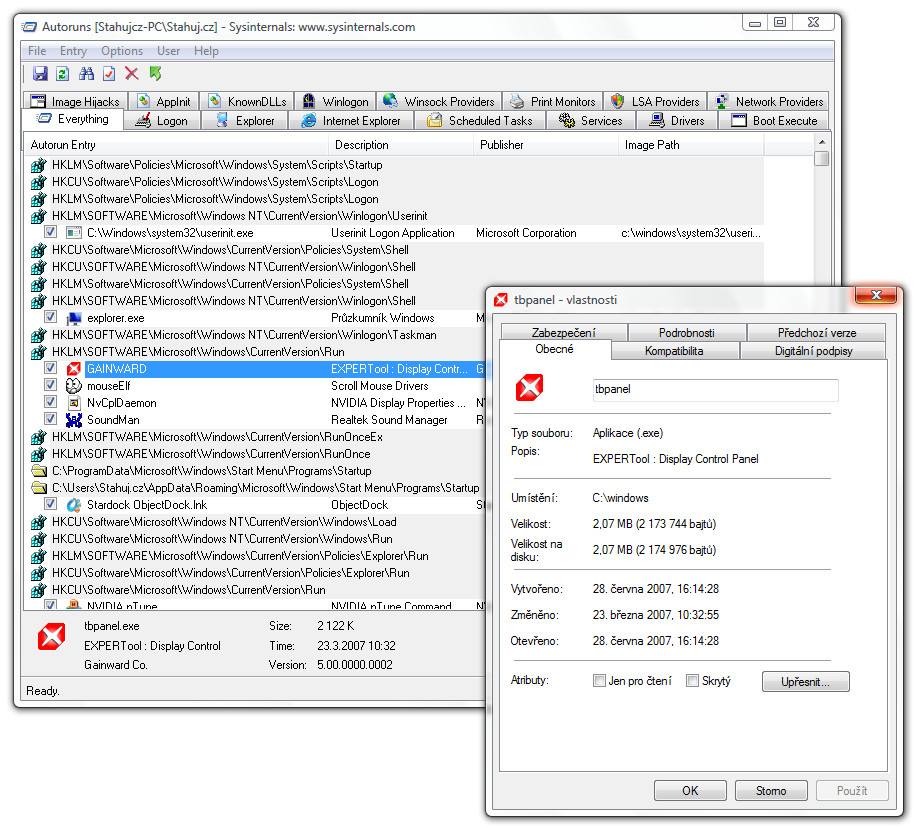Refresh the Autoruns list via toolbar icon
Viewport: 917px width, 828px height.
(x=63, y=74)
